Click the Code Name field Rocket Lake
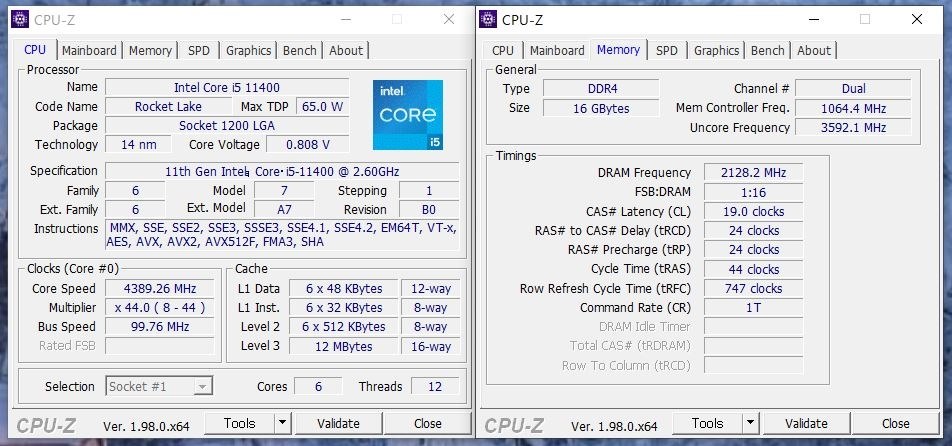 (168, 106)
